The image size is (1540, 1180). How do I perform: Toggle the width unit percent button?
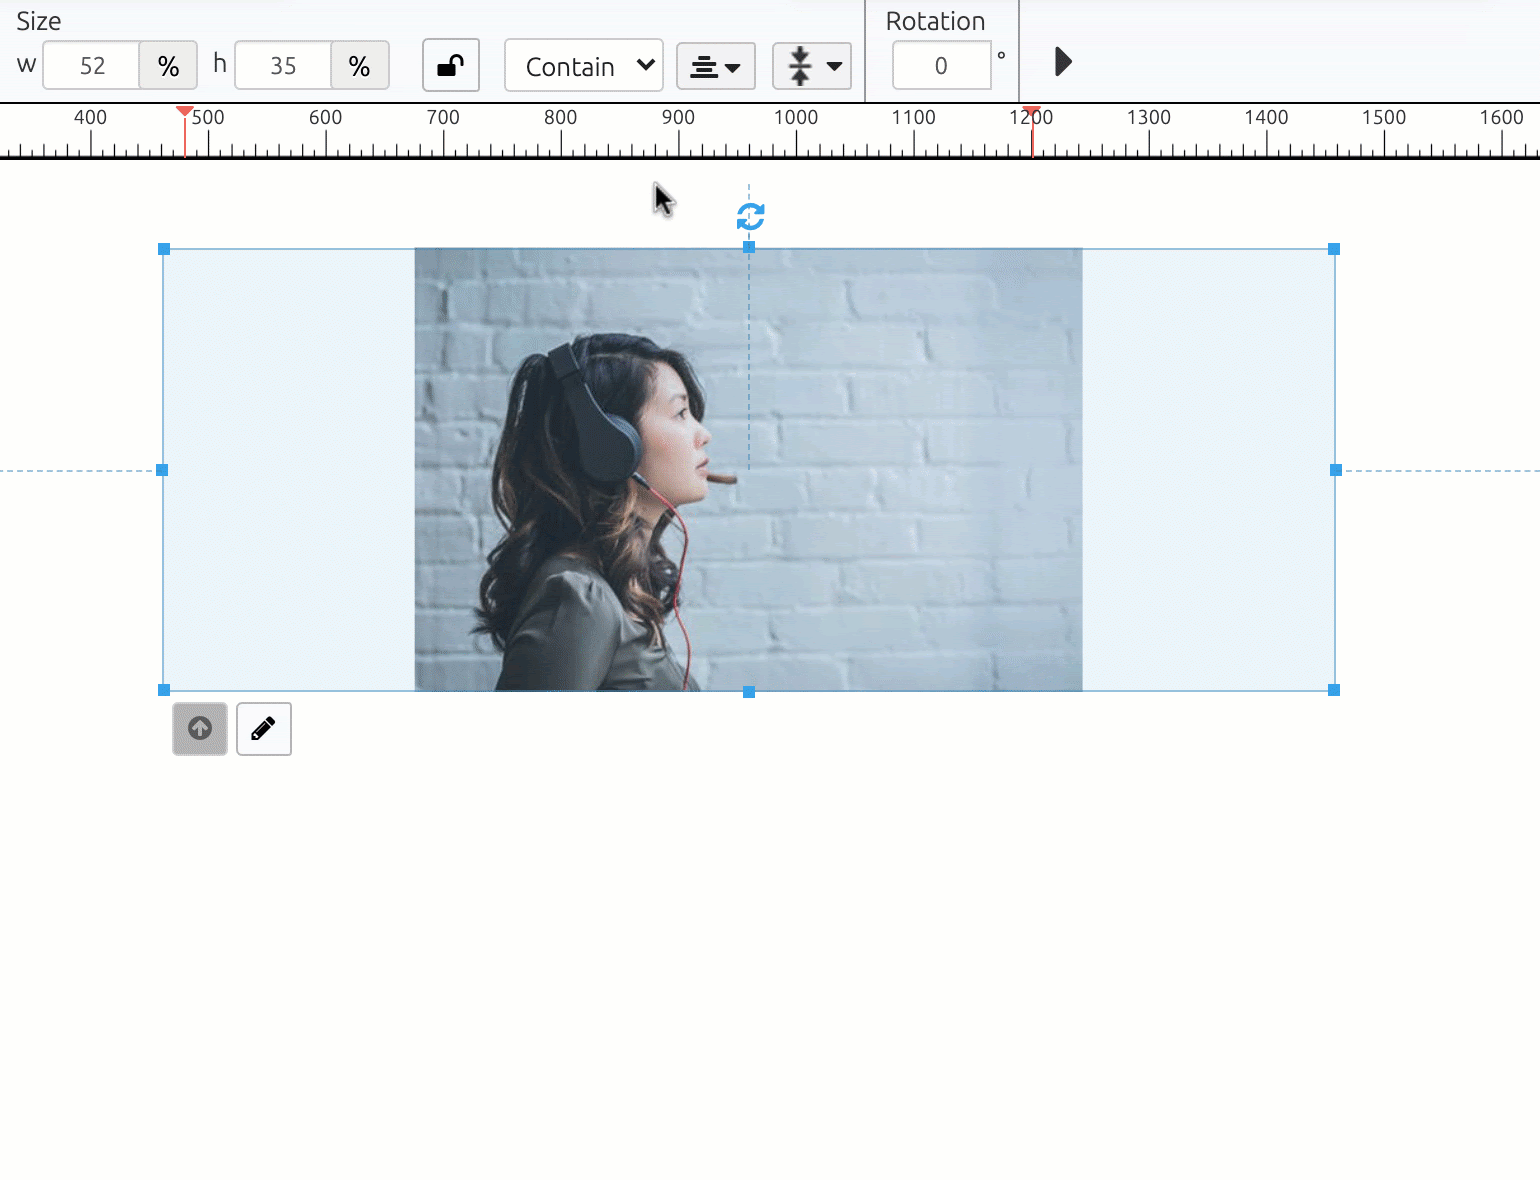168,66
